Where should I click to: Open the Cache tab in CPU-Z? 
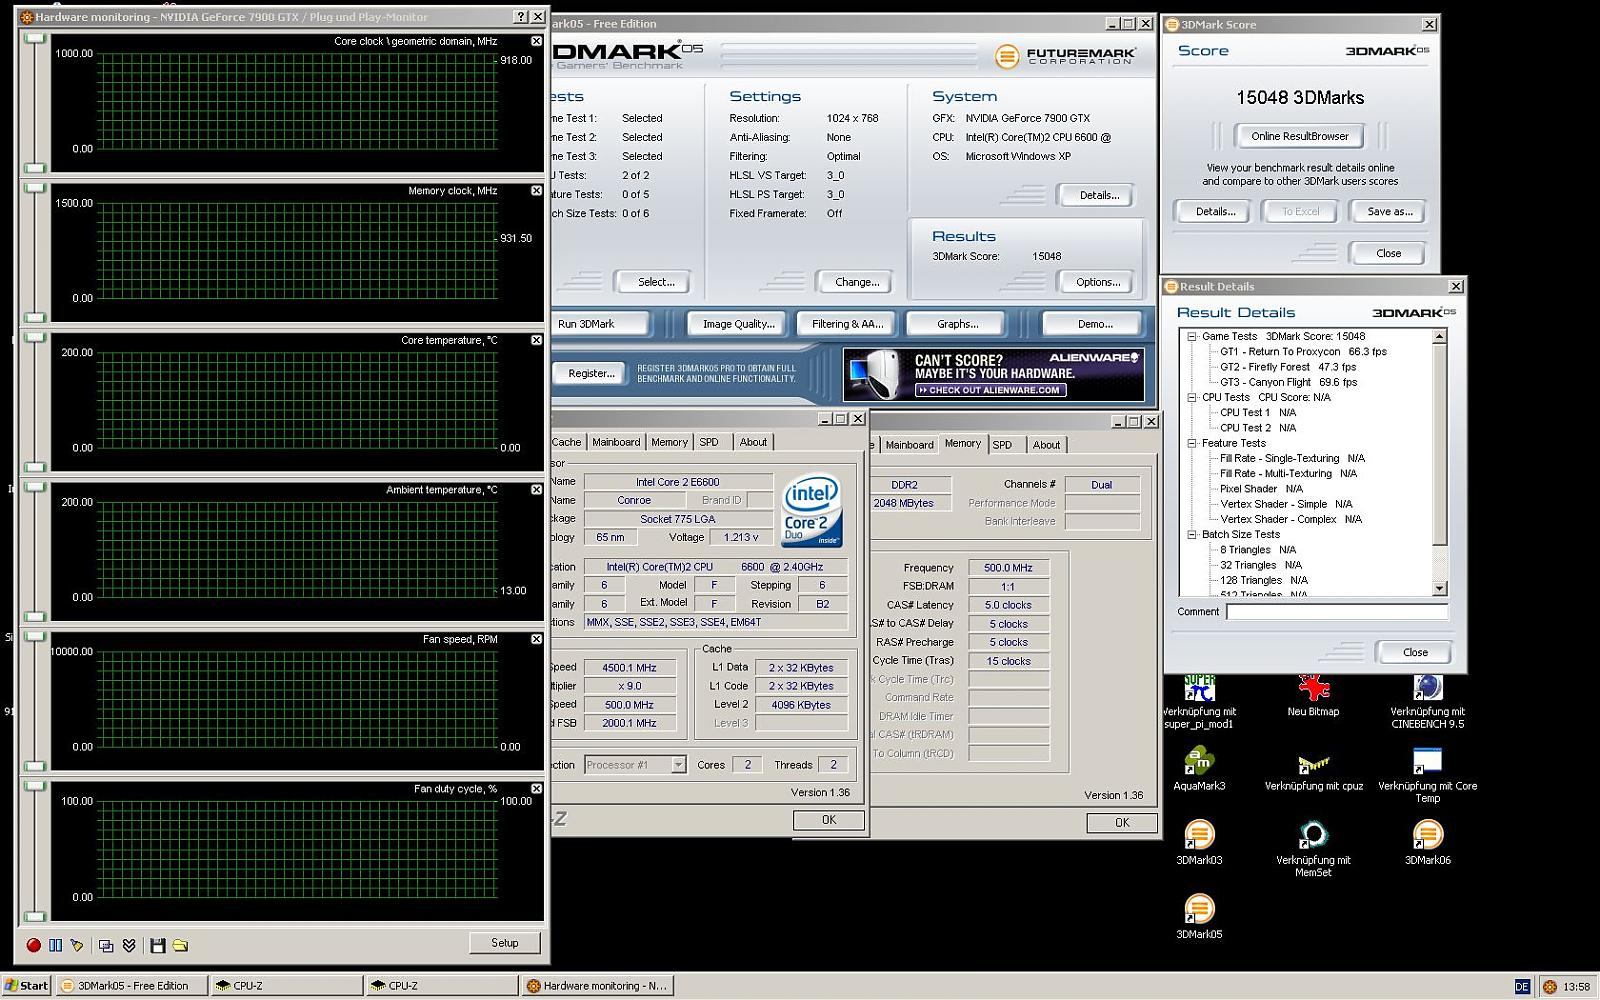[x=566, y=442]
